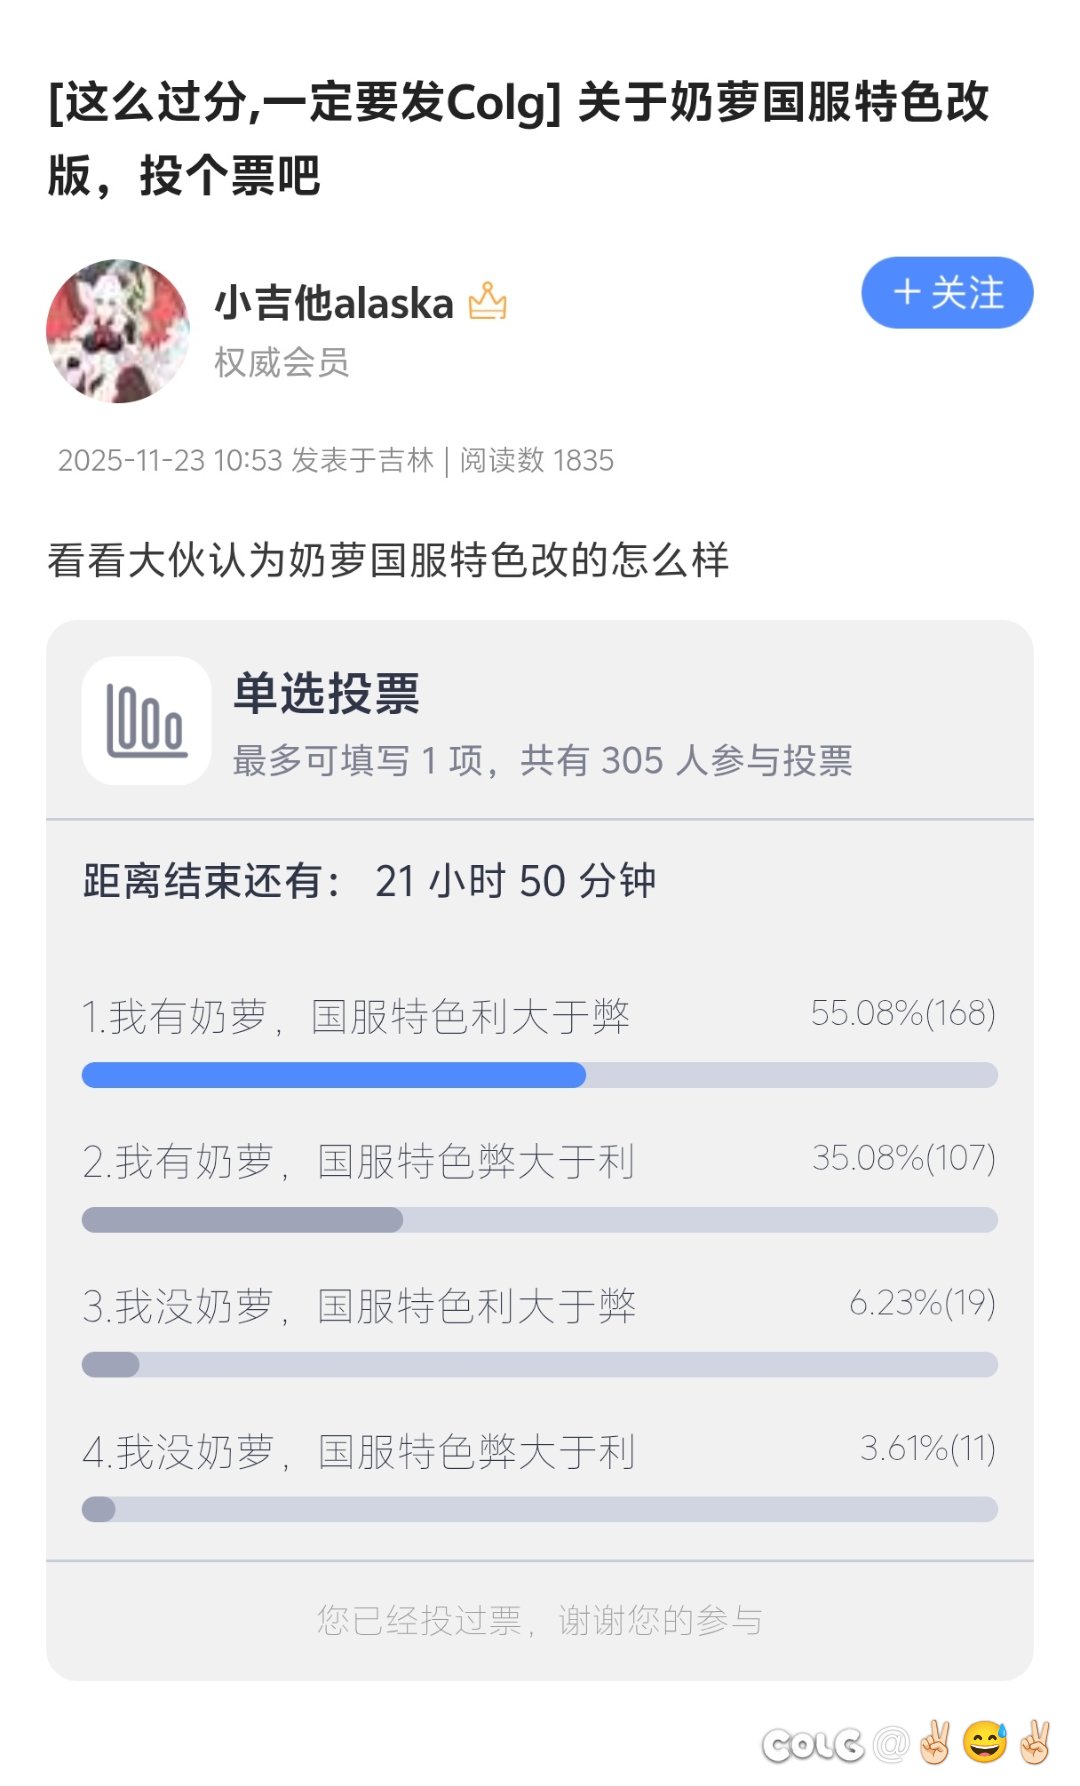
Task: Select option 1 我有奶萝 利大于弊
Action: pyautogui.click(x=356, y=1017)
